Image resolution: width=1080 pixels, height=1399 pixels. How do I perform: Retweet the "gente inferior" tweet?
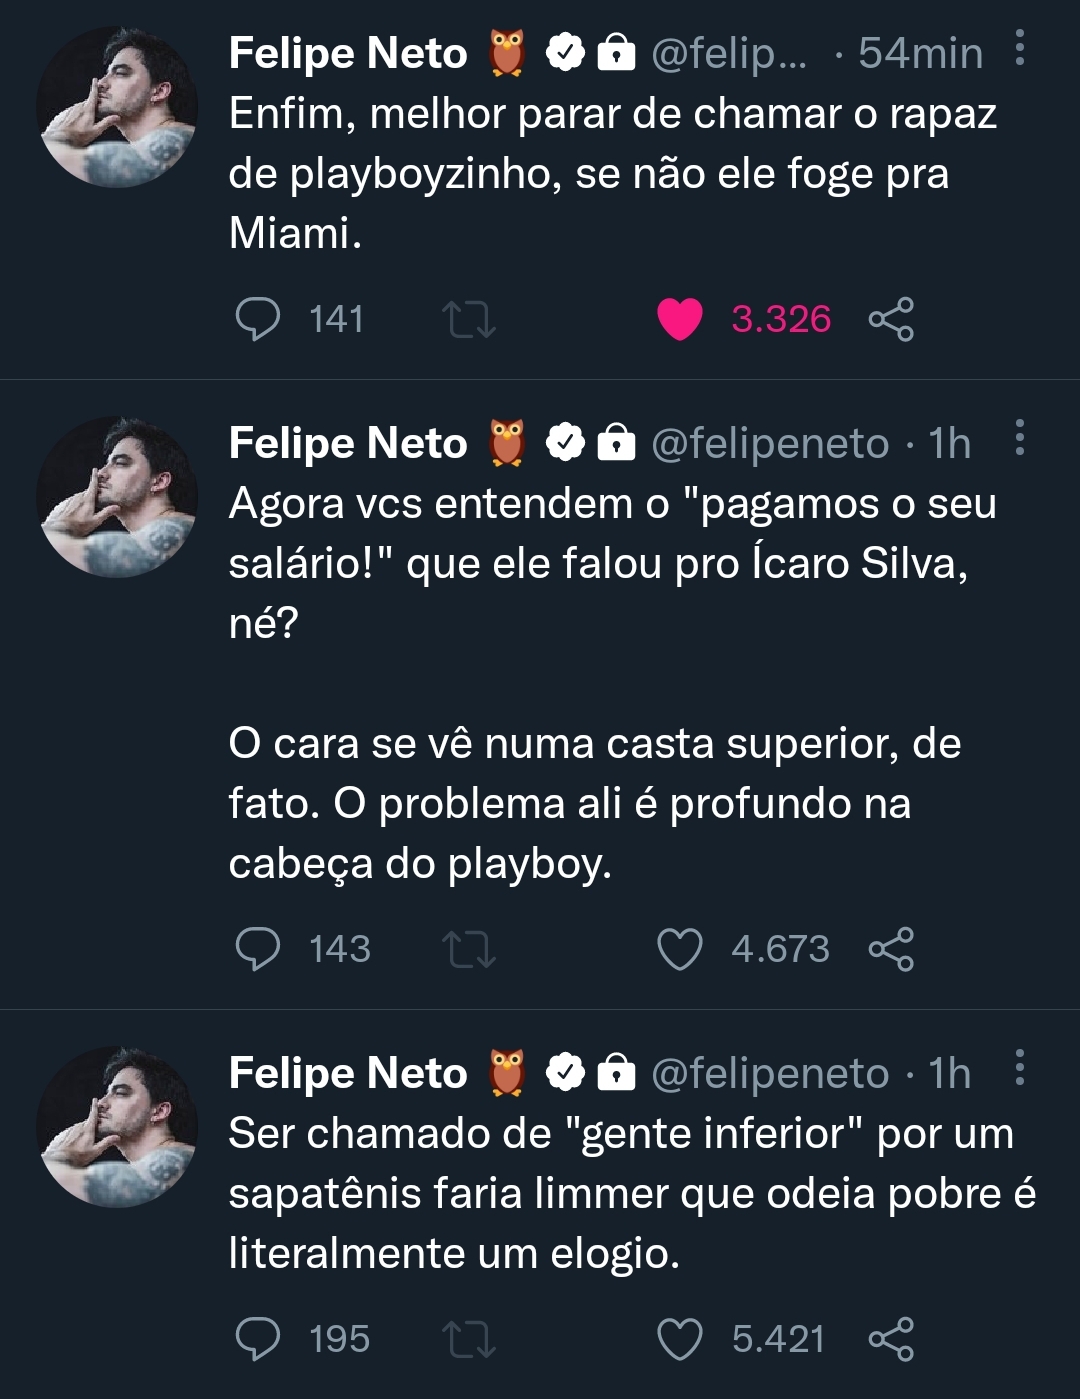tap(469, 1339)
